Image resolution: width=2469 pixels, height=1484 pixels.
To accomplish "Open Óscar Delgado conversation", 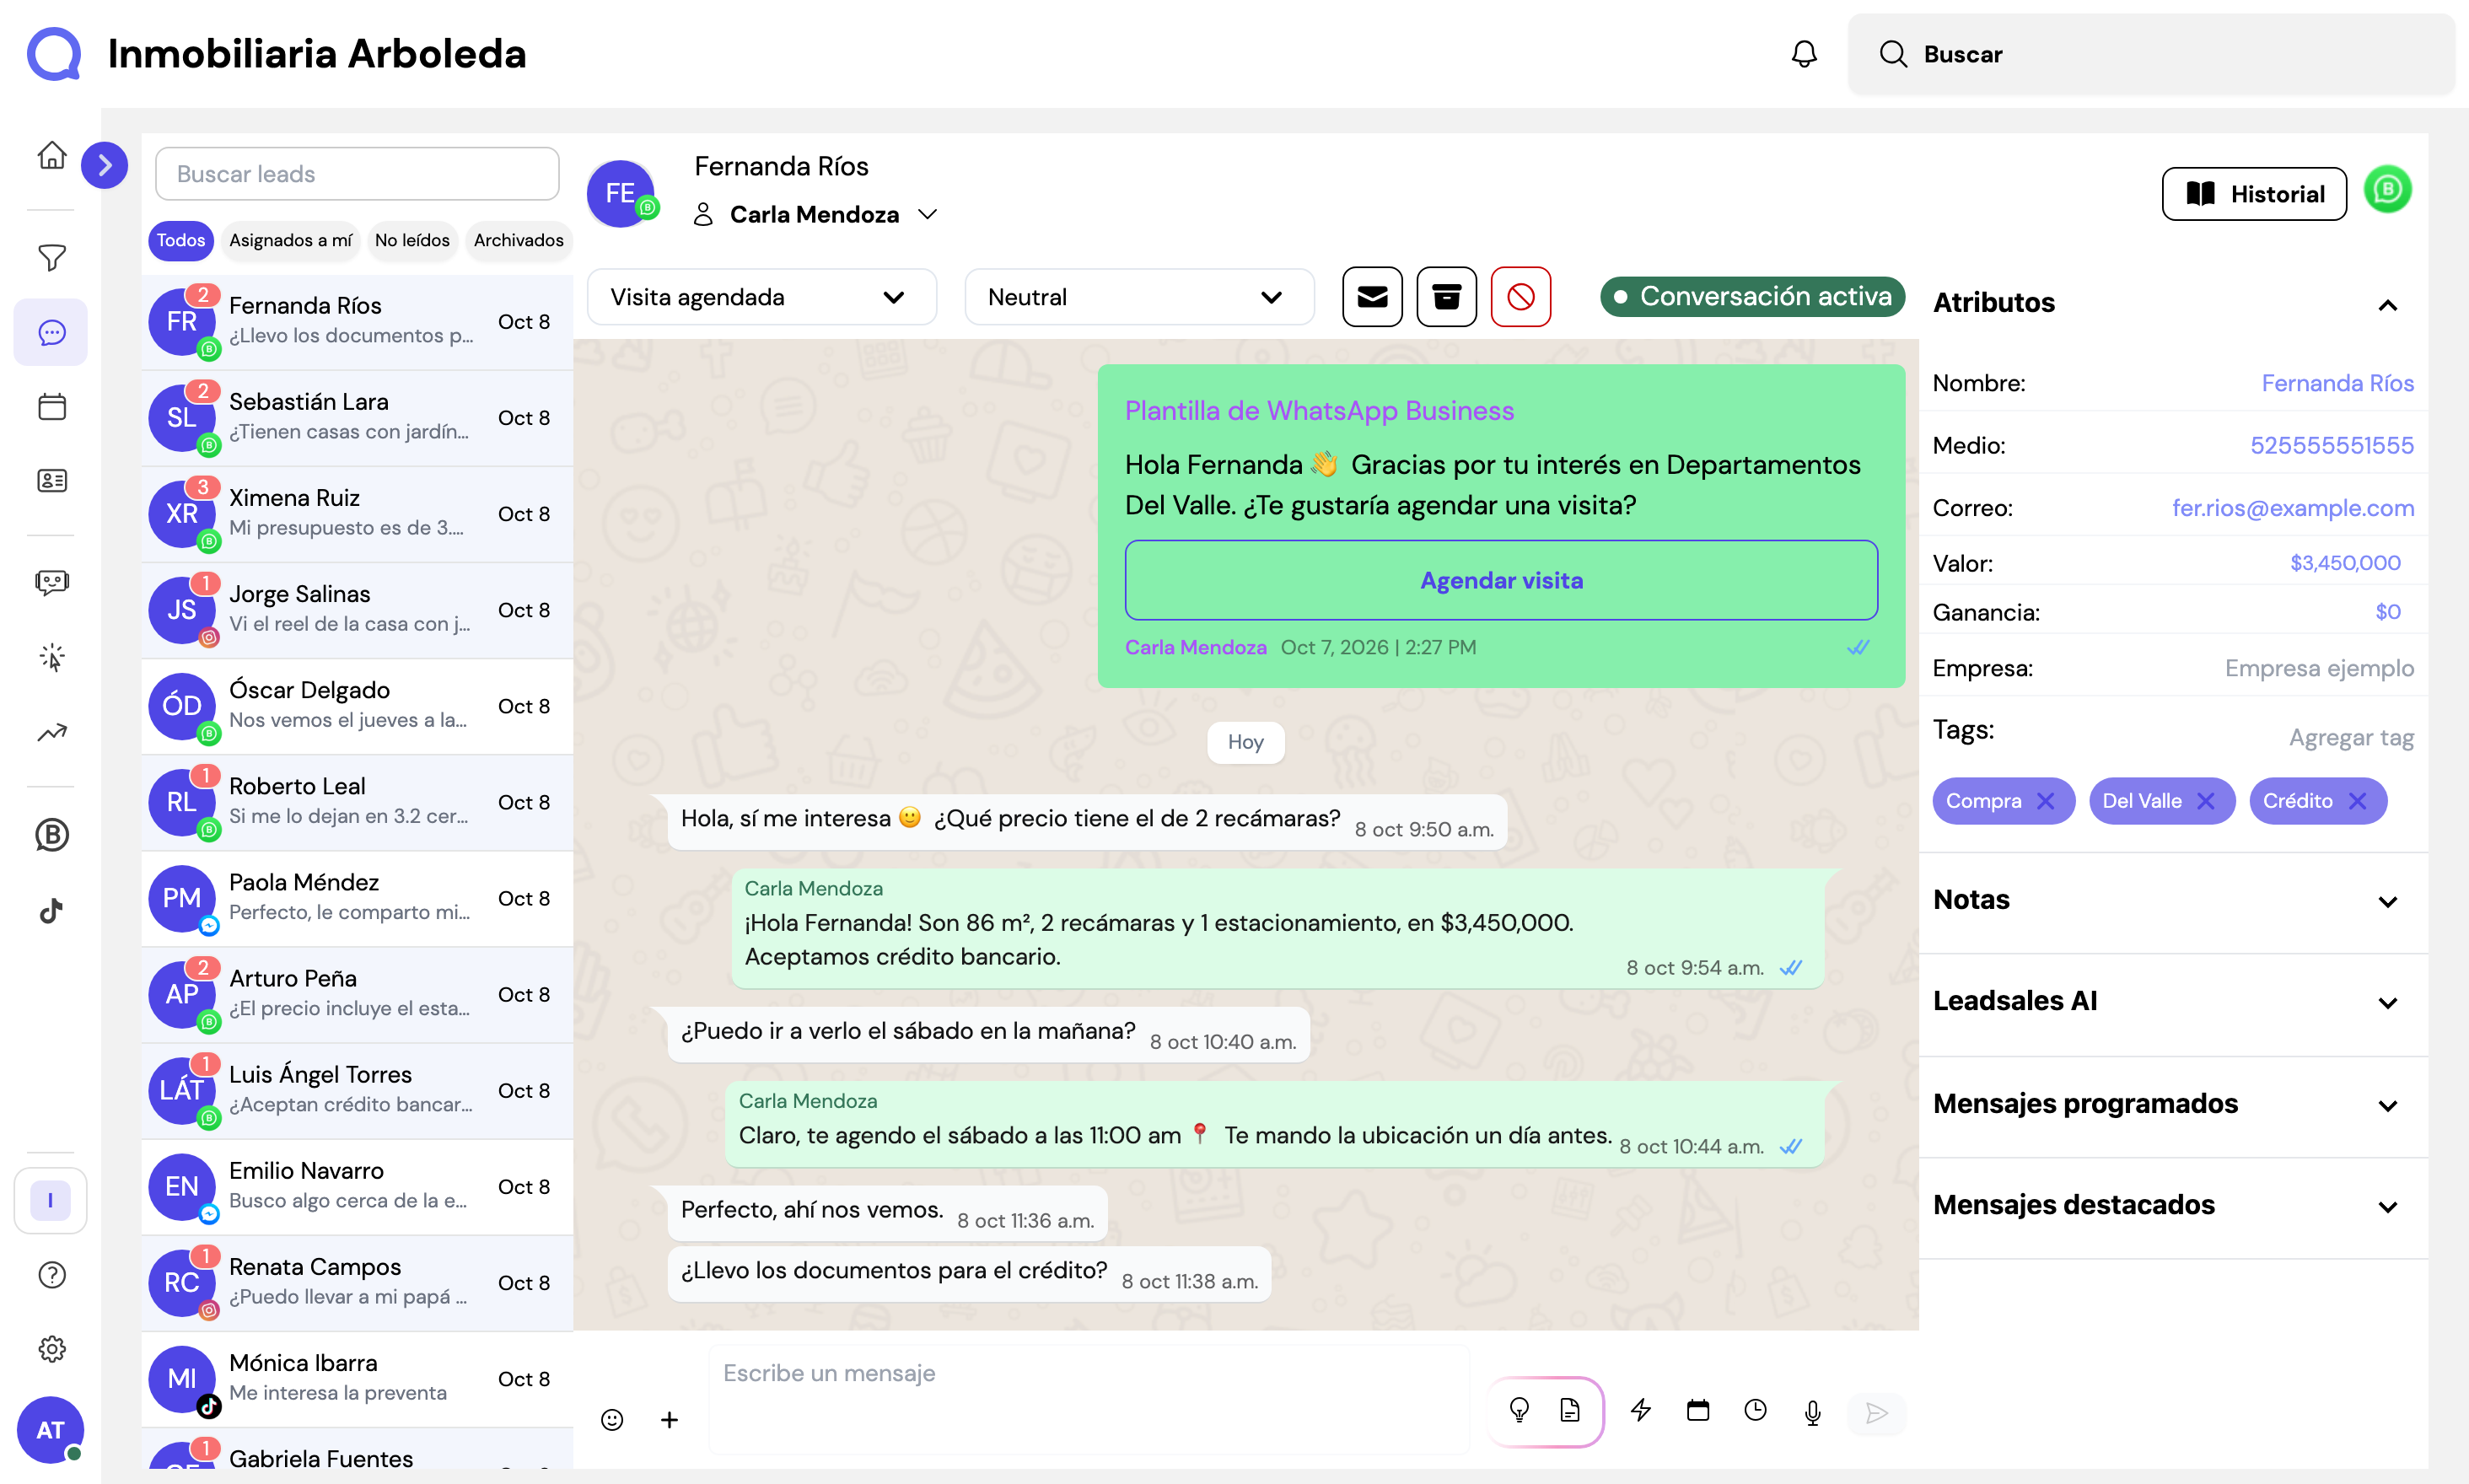I will pyautogui.click(x=357, y=706).
